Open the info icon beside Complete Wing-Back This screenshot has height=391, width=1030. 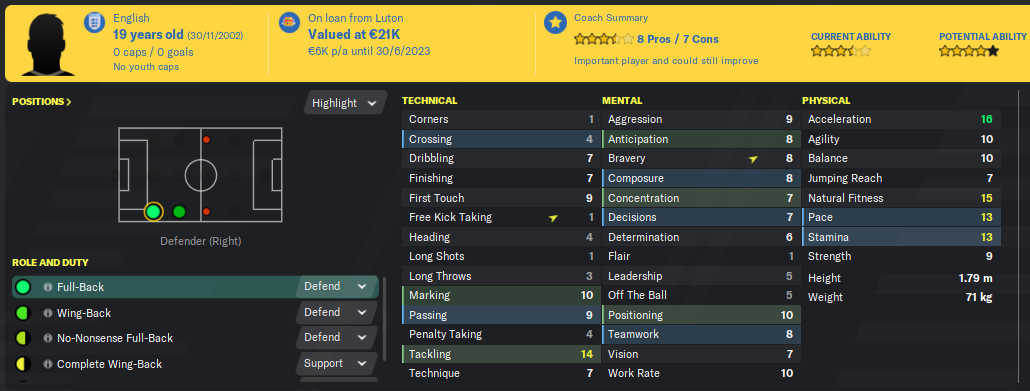47,364
